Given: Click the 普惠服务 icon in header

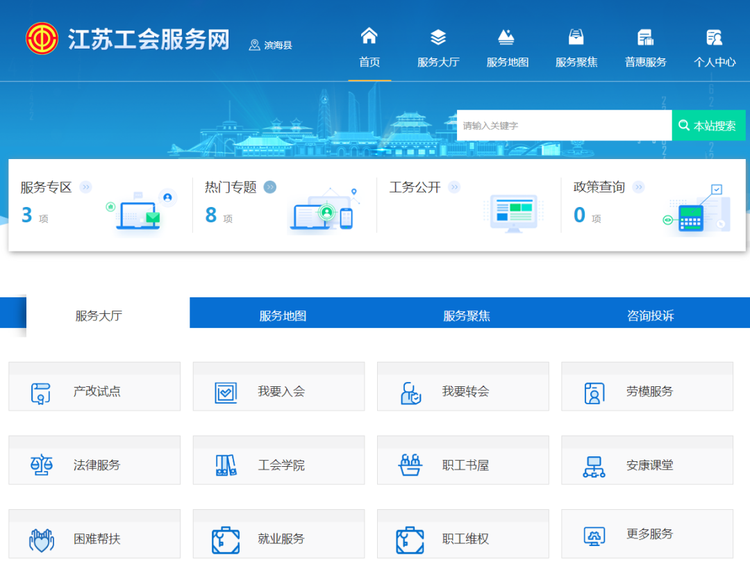Looking at the screenshot, I should 645,37.
